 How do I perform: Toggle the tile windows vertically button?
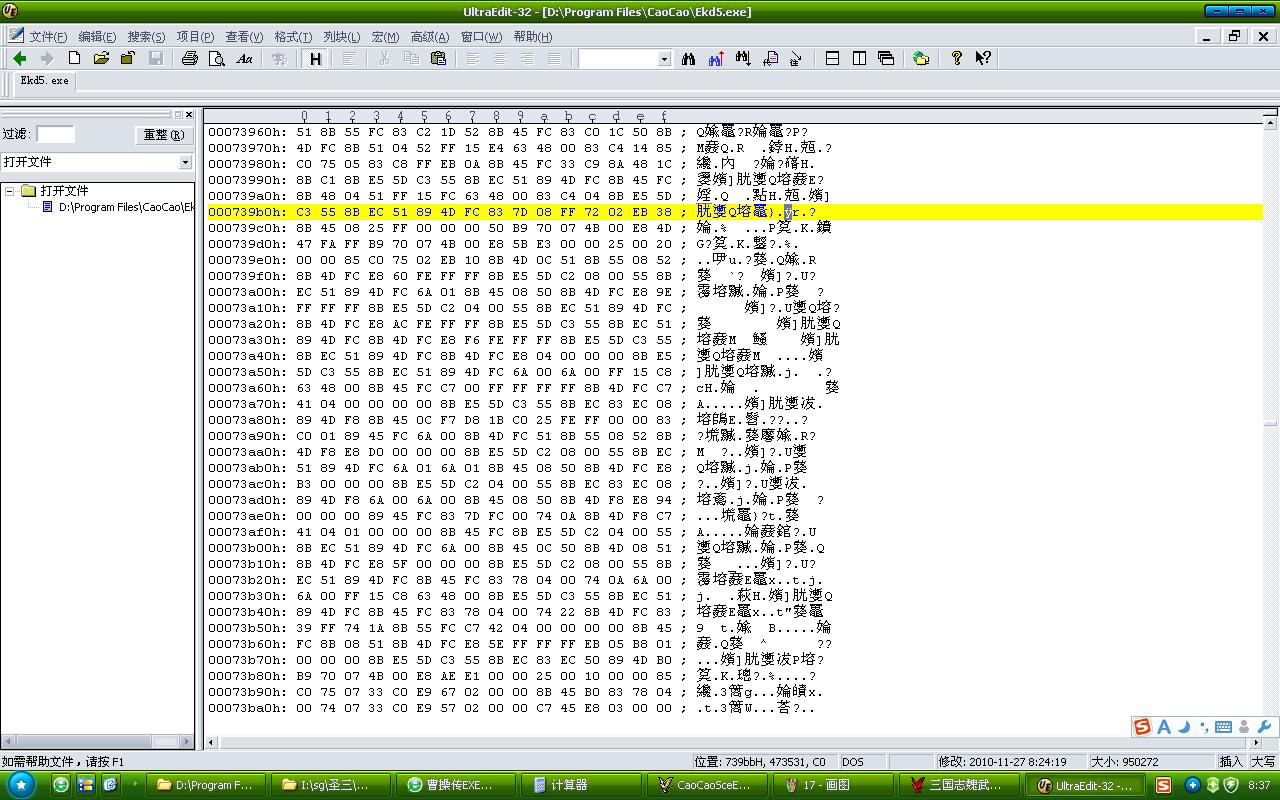pyautogui.click(x=859, y=59)
